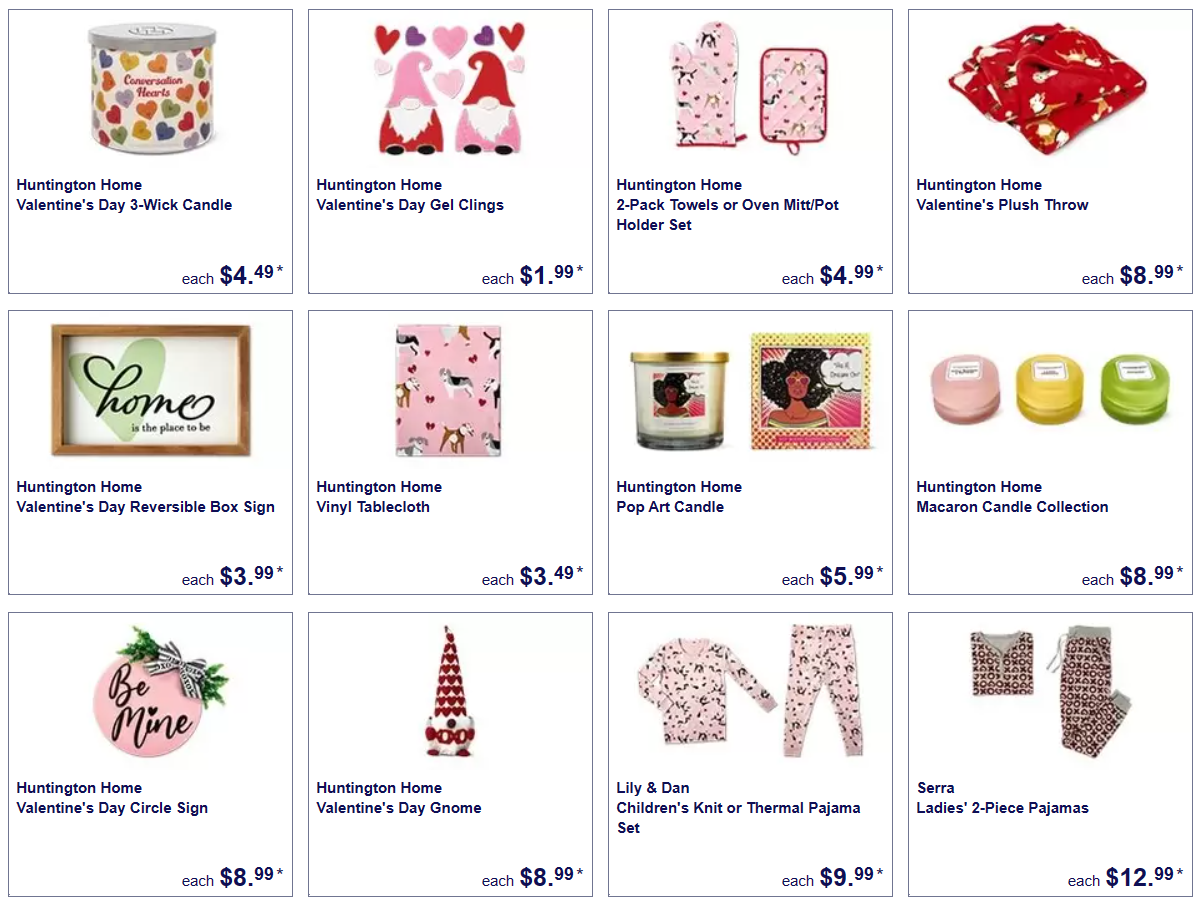
Task: Open the red Valentine's Plush Throw image
Action: pyautogui.click(x=1050, y=89)
